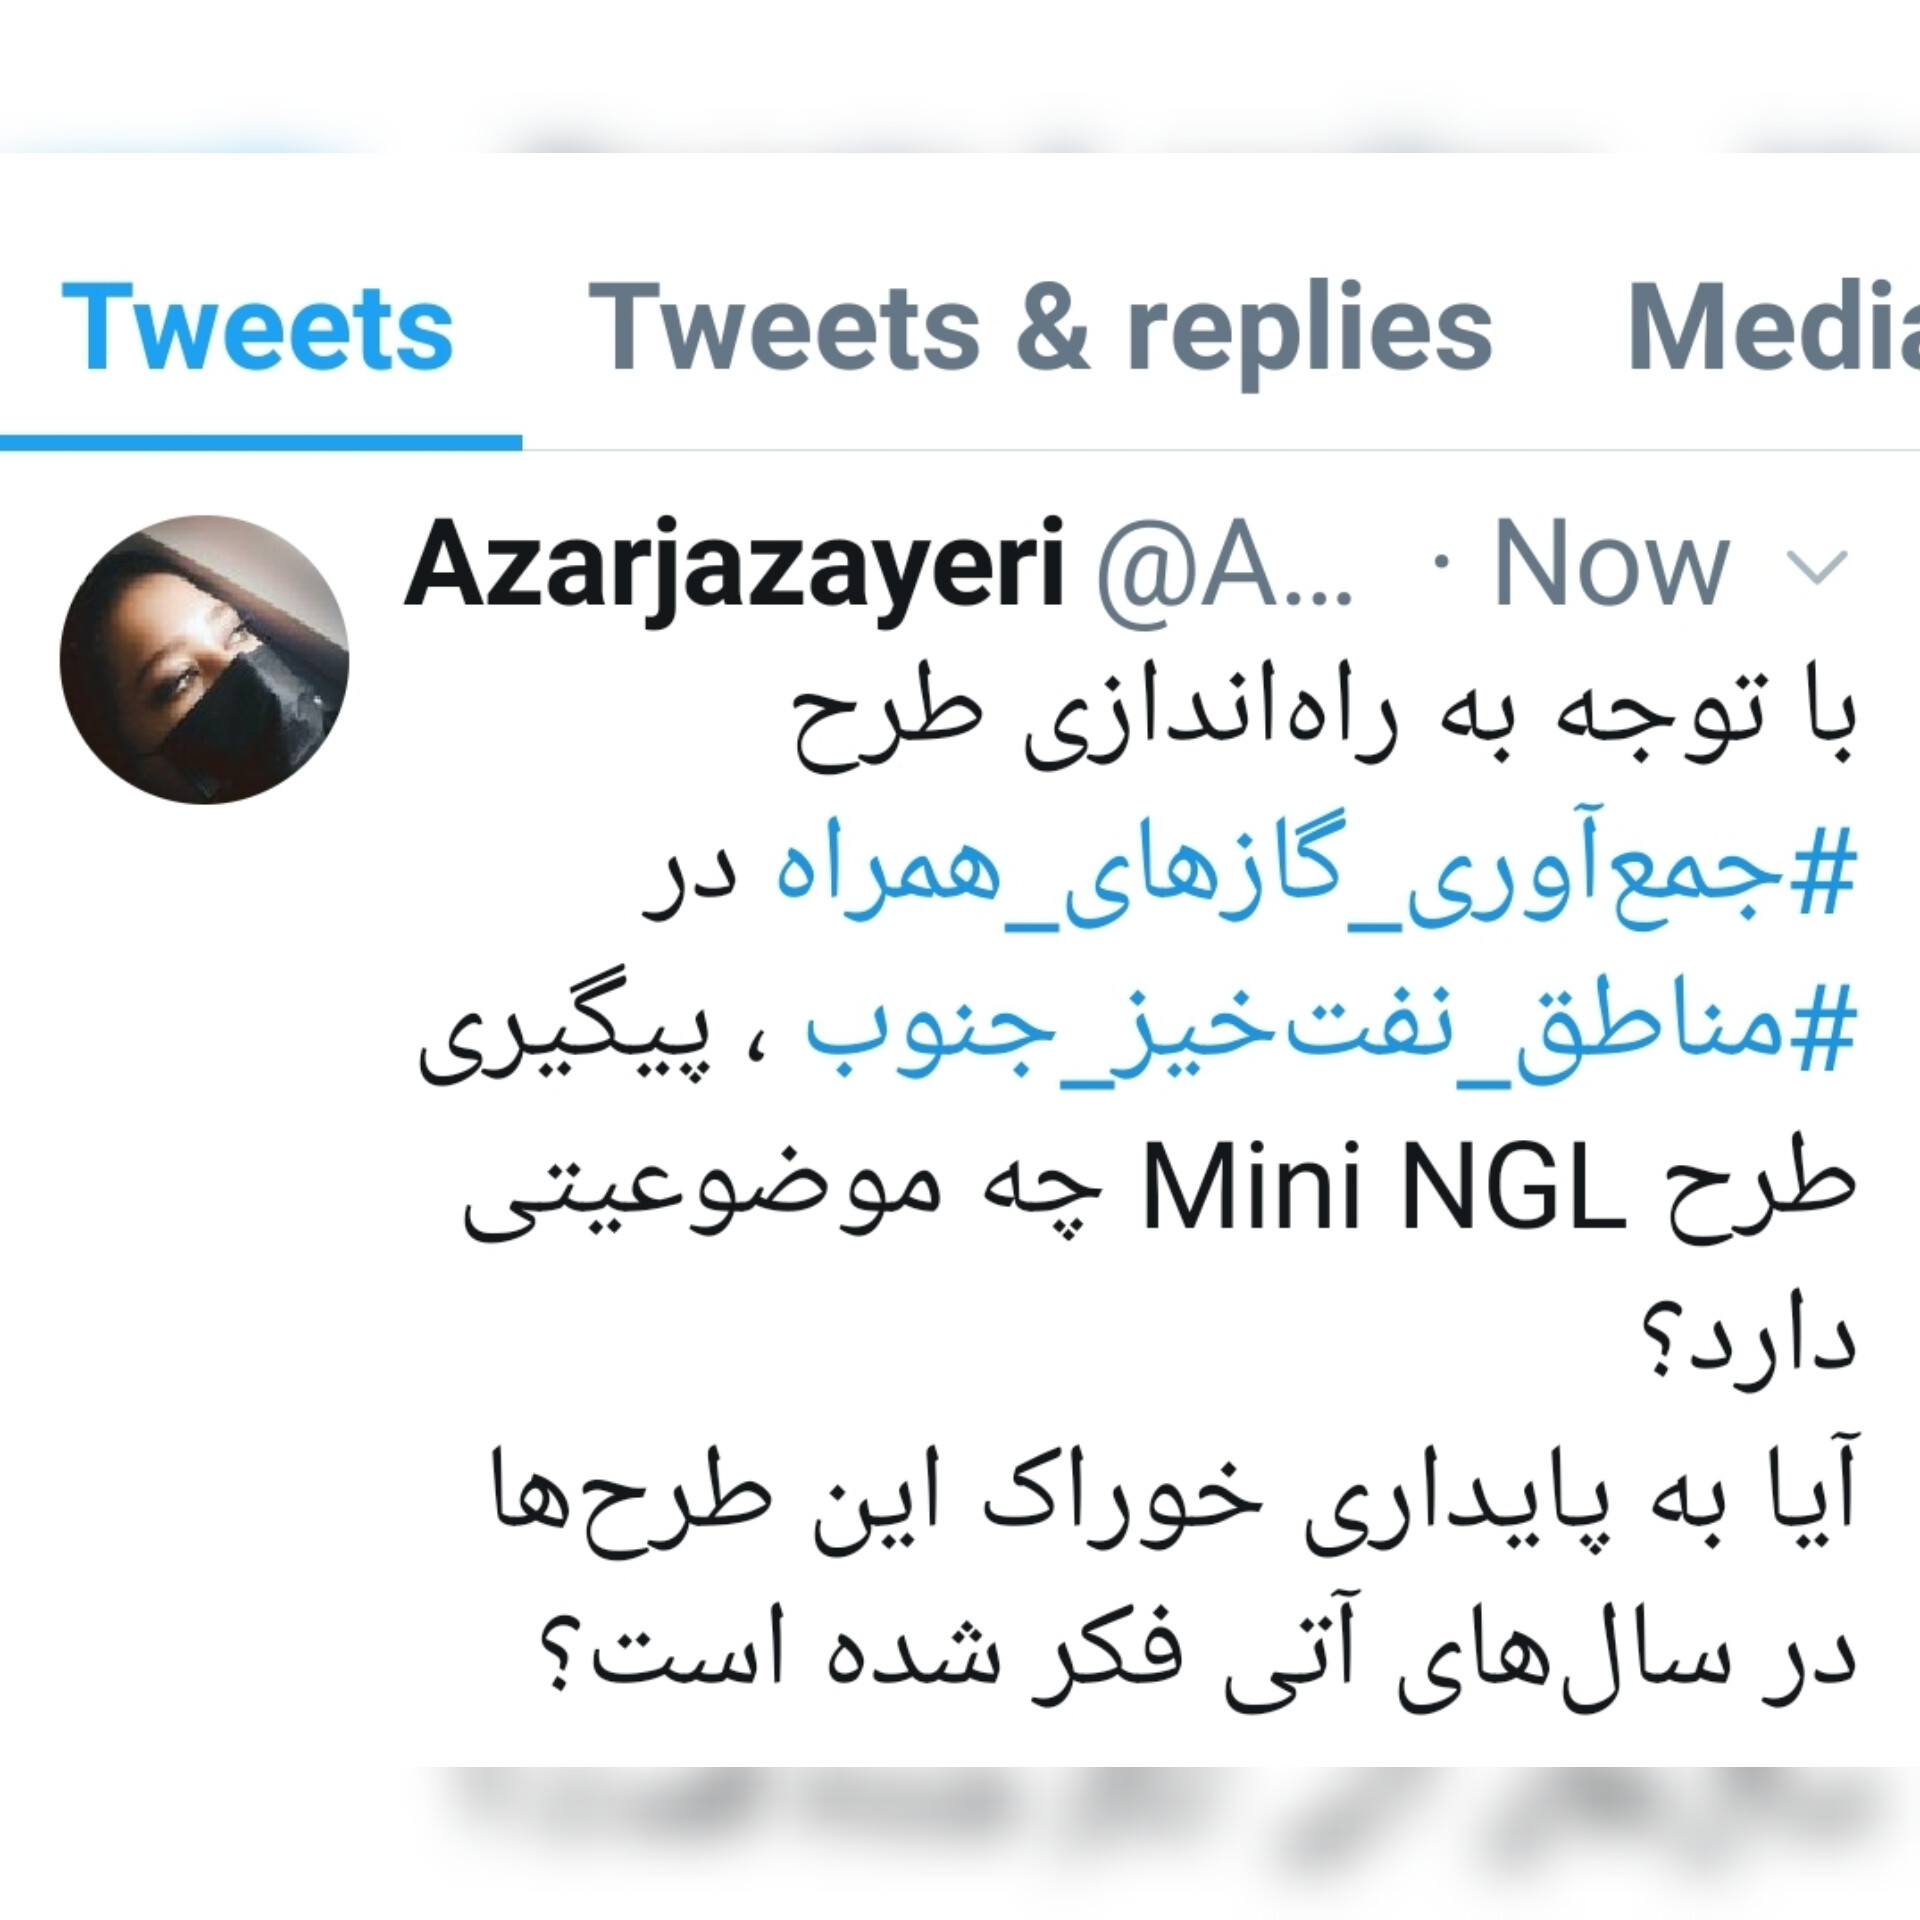Open the Media tab
This screenshot has height=1920, width=1920.
(x=1775, y=327)
